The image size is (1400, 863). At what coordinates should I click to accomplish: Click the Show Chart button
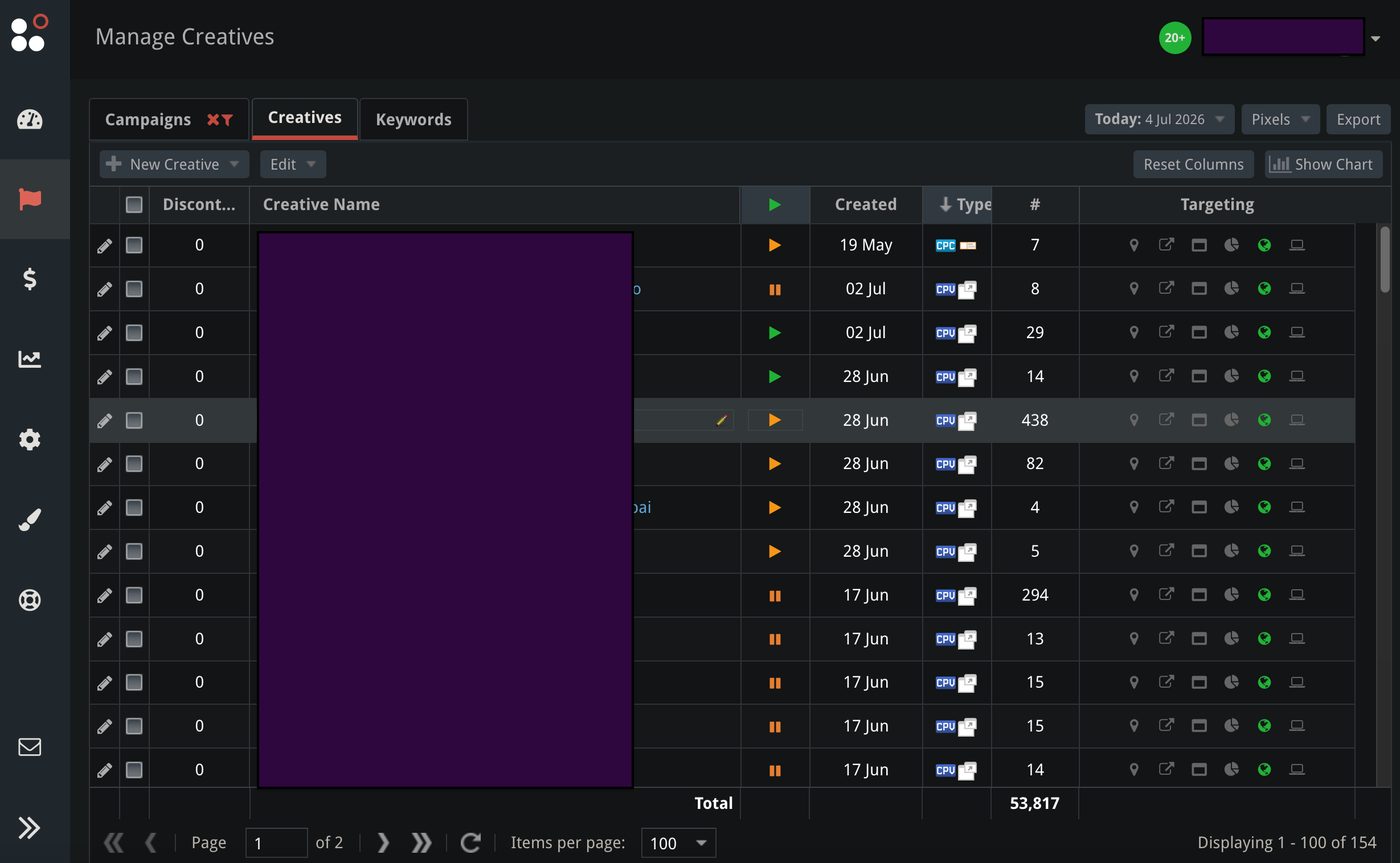pyautogui.click(x=1323, y=164)
